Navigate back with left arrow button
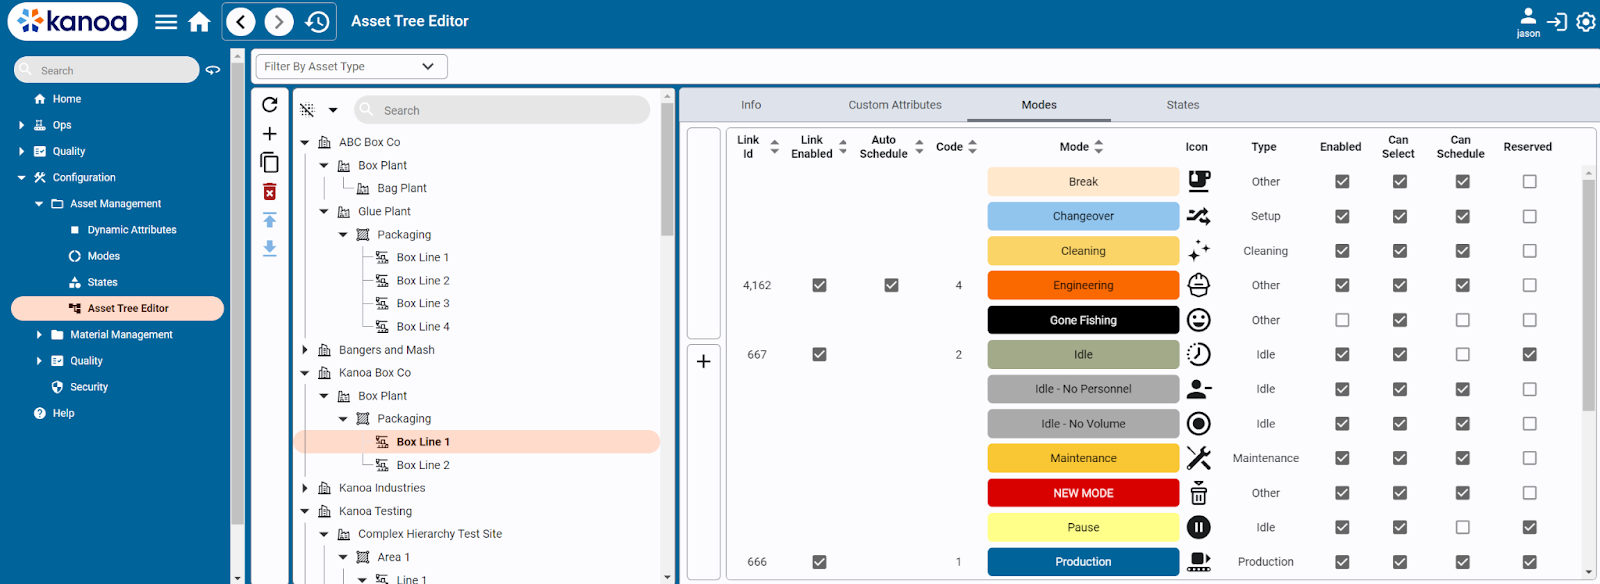Viewport: 1600px width, 584px height. coord(241,21)
